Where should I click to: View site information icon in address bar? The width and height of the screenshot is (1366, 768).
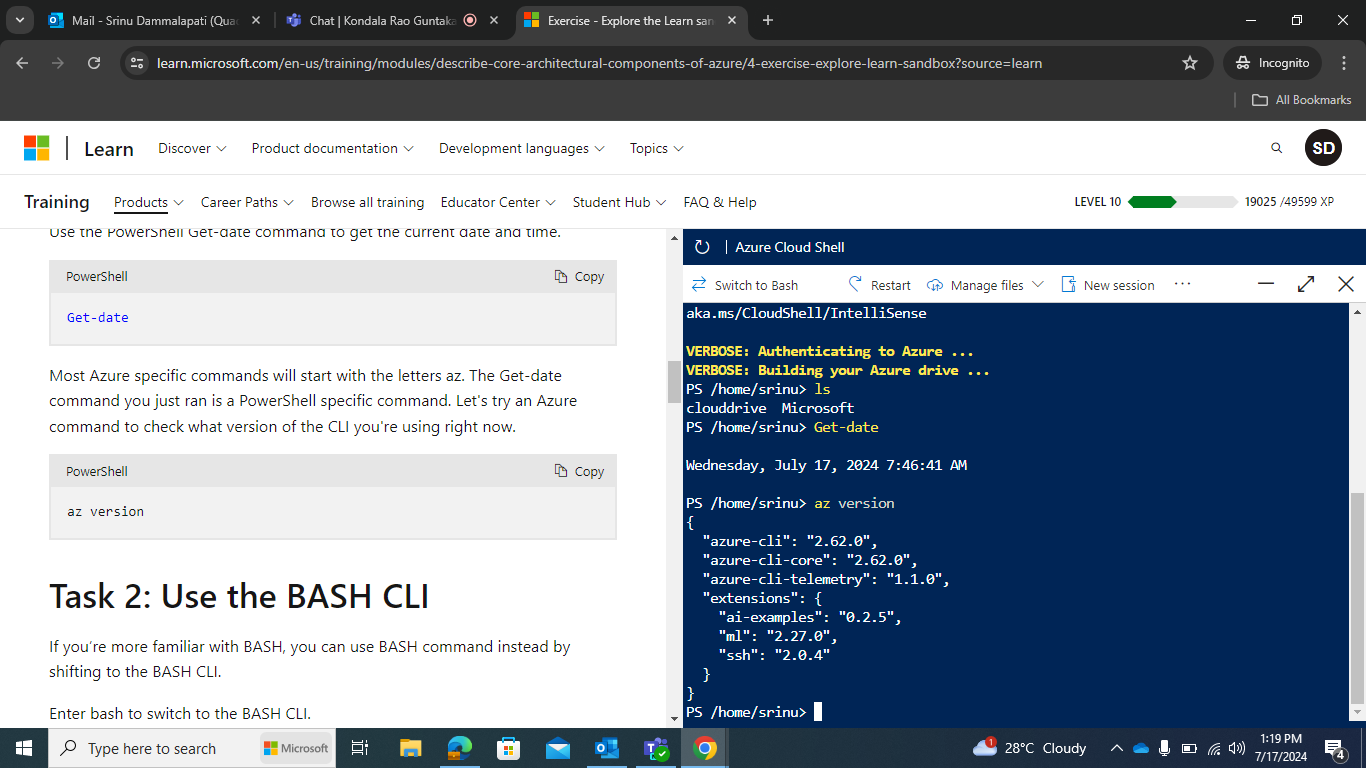click(x=138, y=63)
